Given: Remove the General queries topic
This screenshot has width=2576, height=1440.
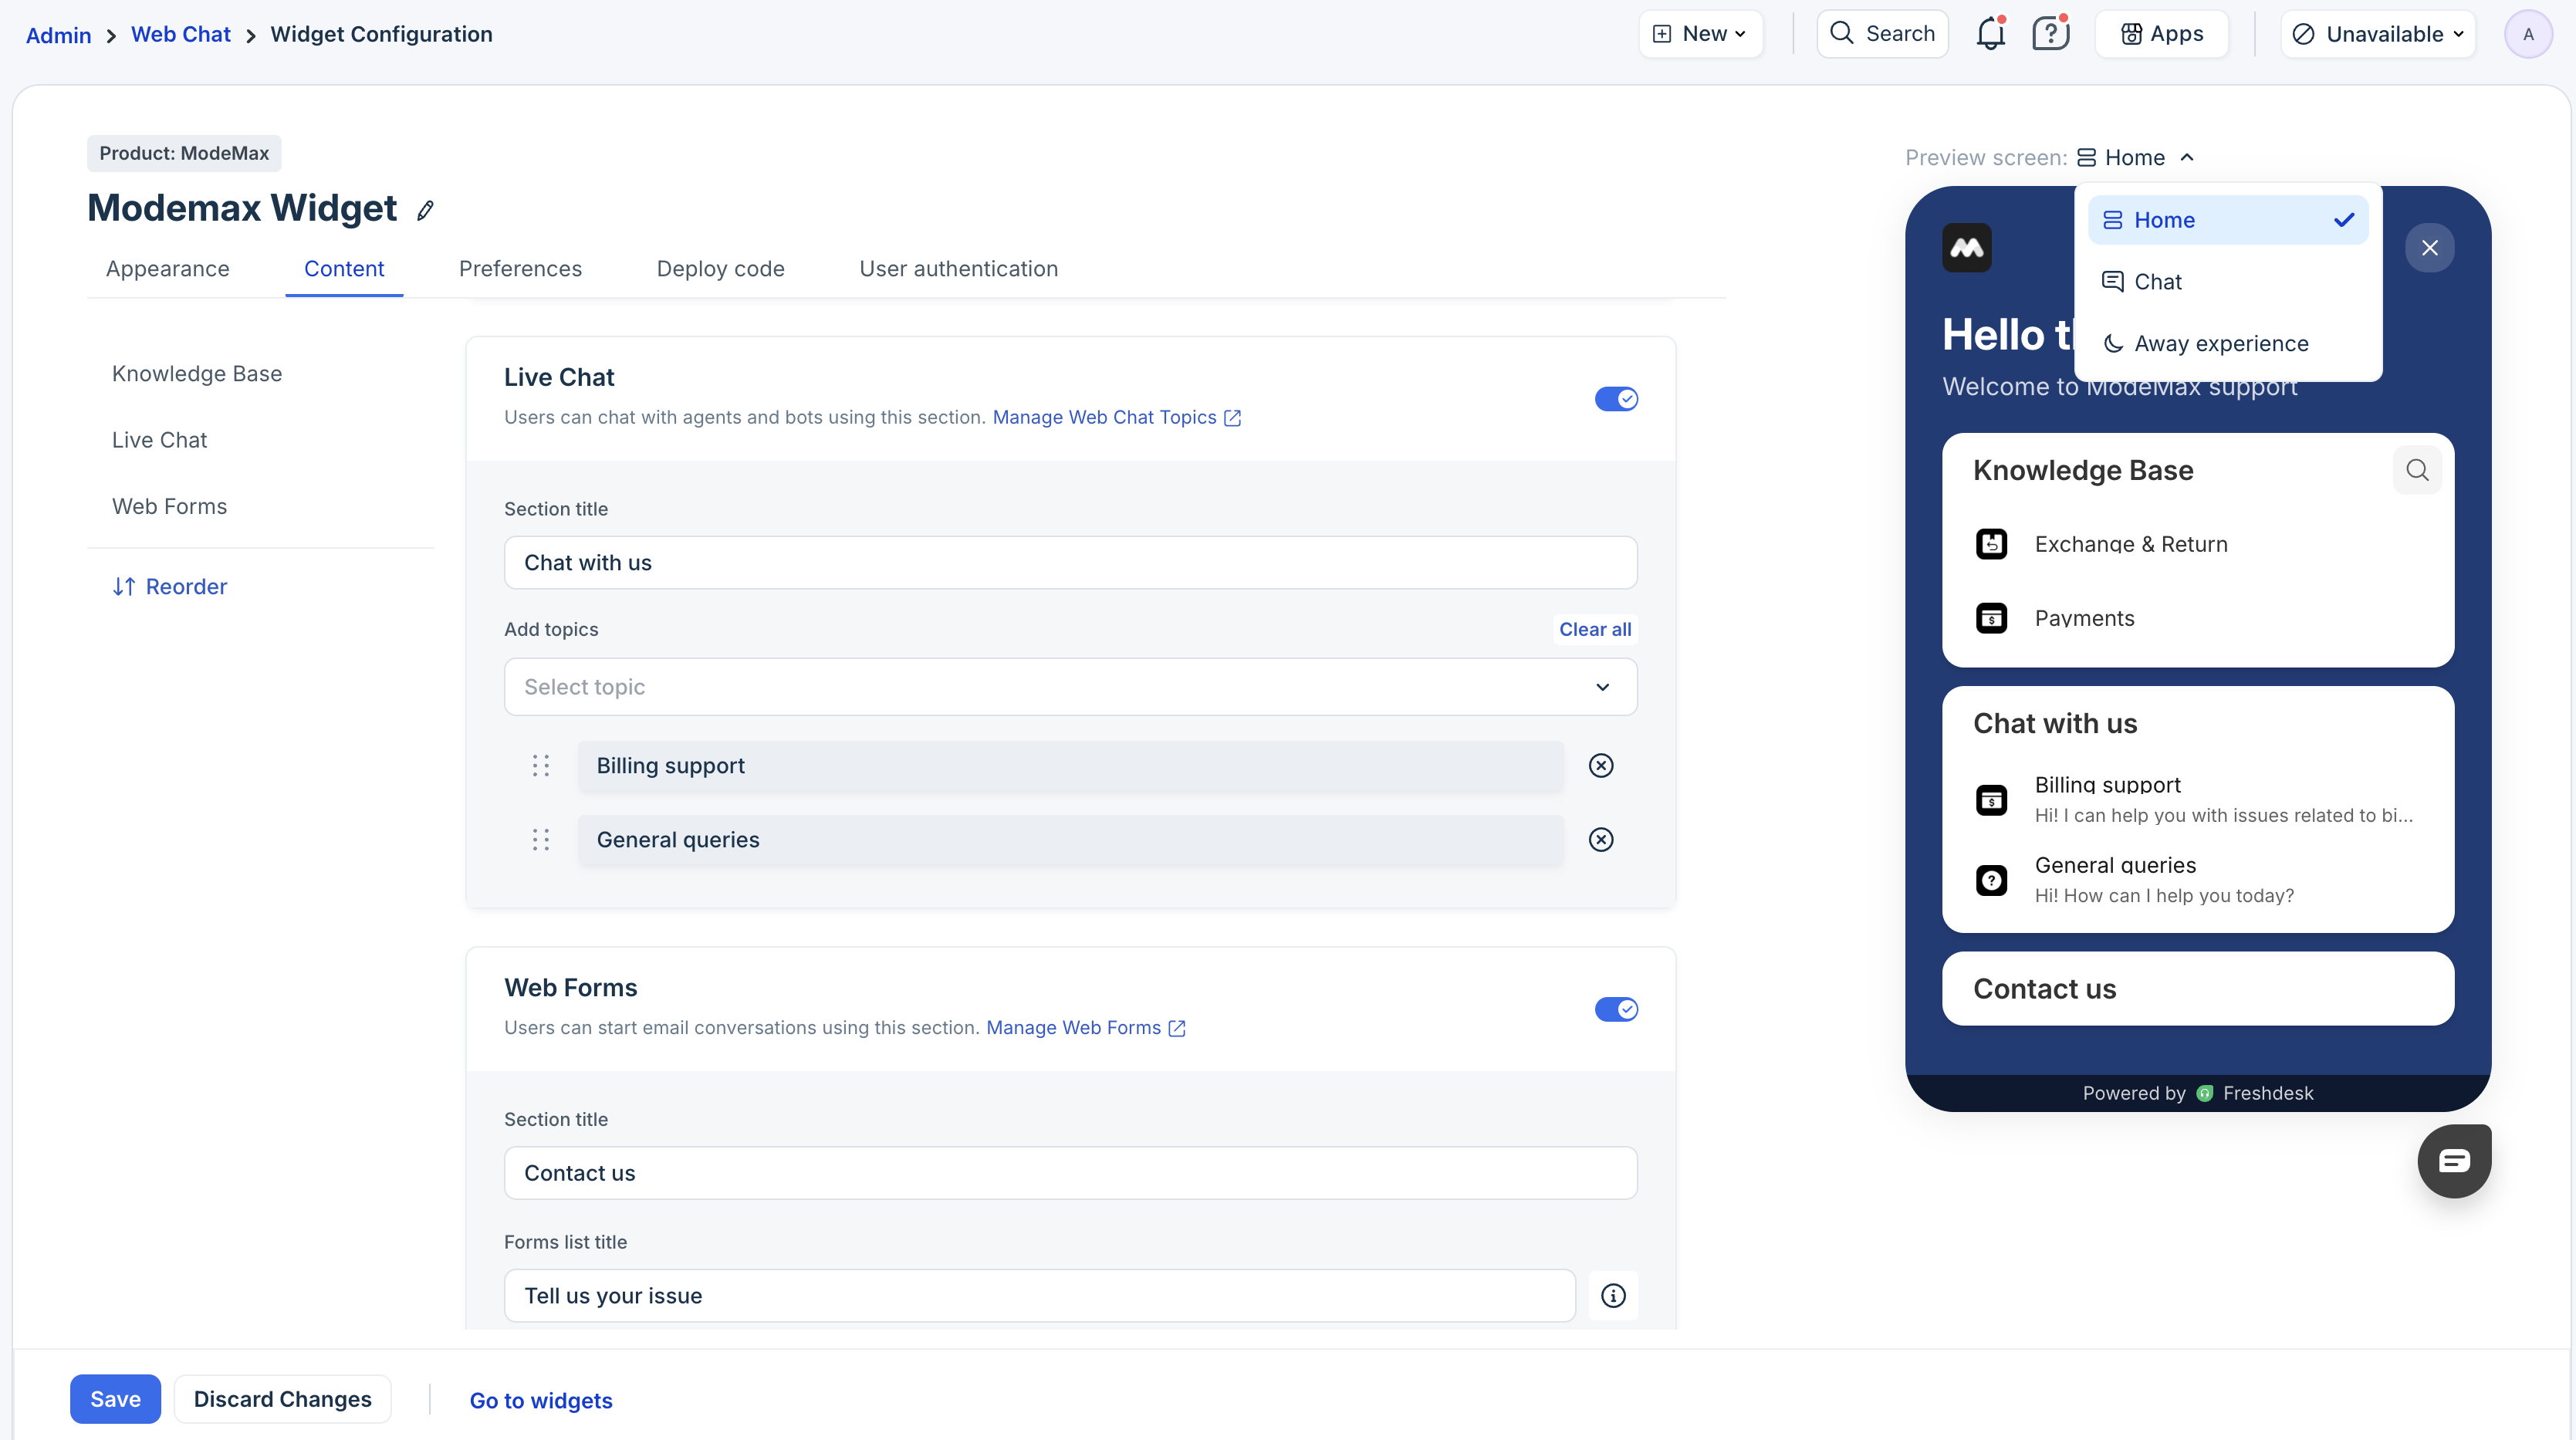Looking at the screenshot, I should tap(1601, 840).
